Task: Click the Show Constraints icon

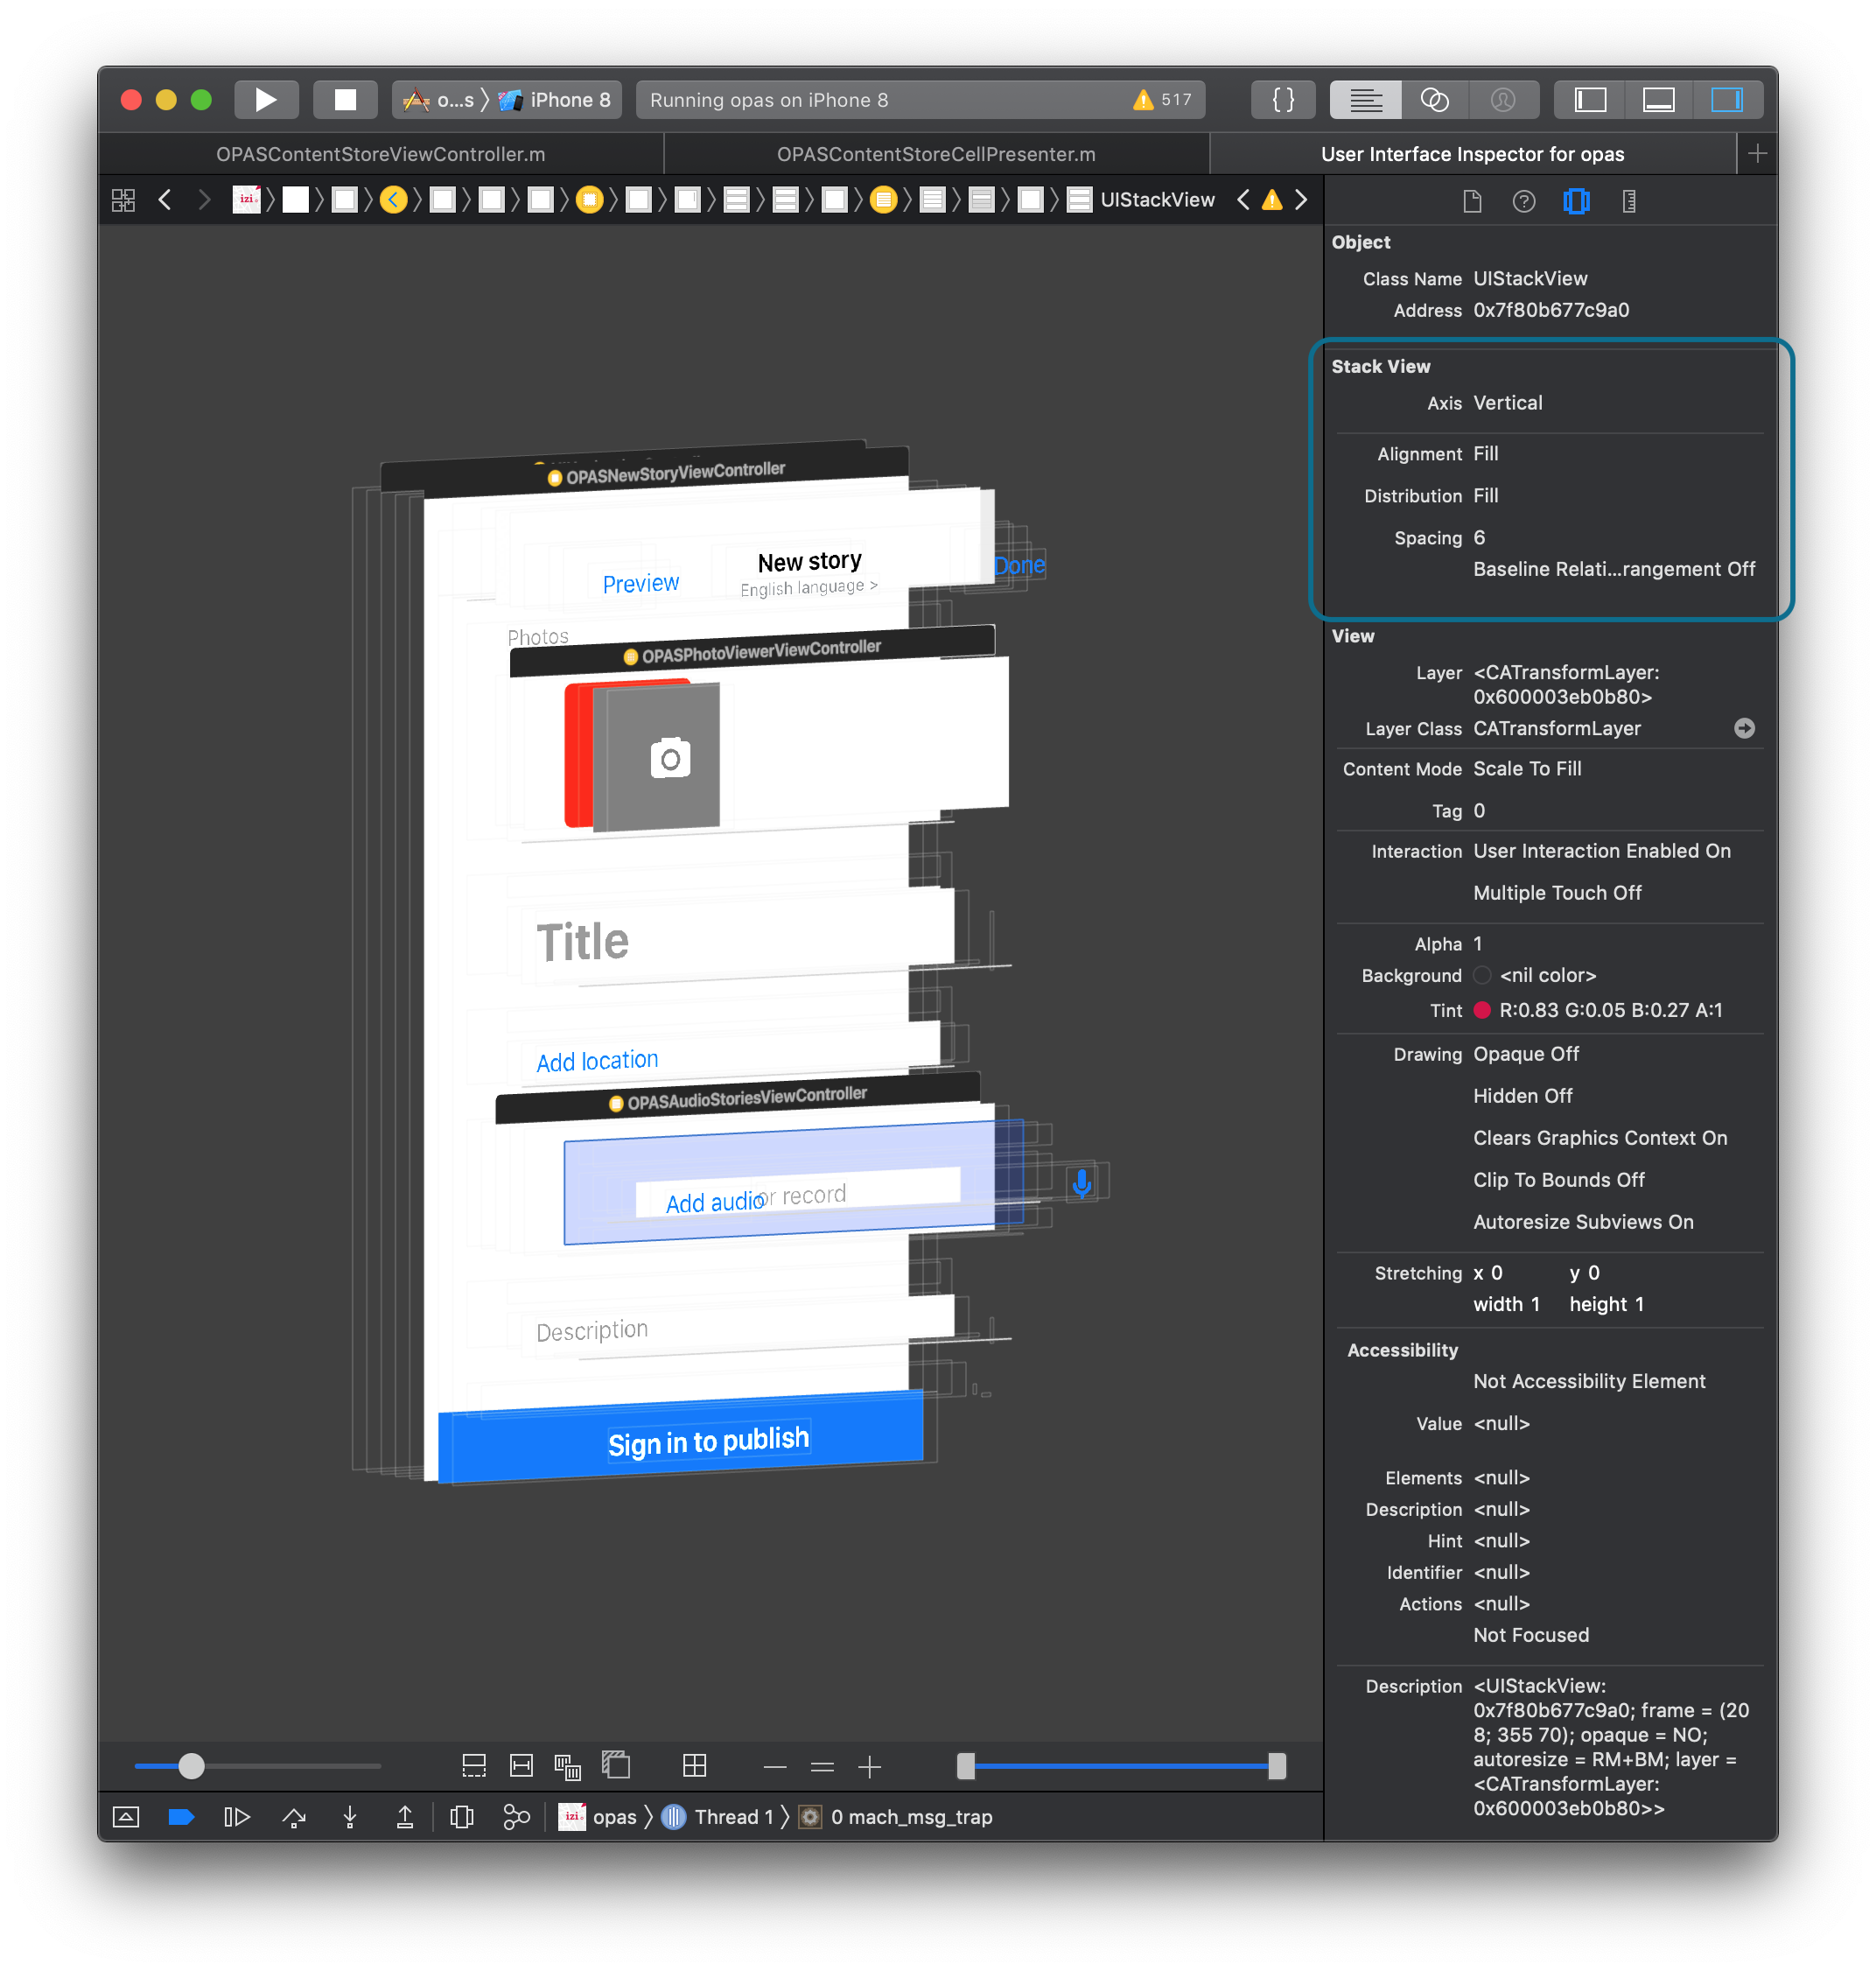Action: click(x=521, y=1766)
